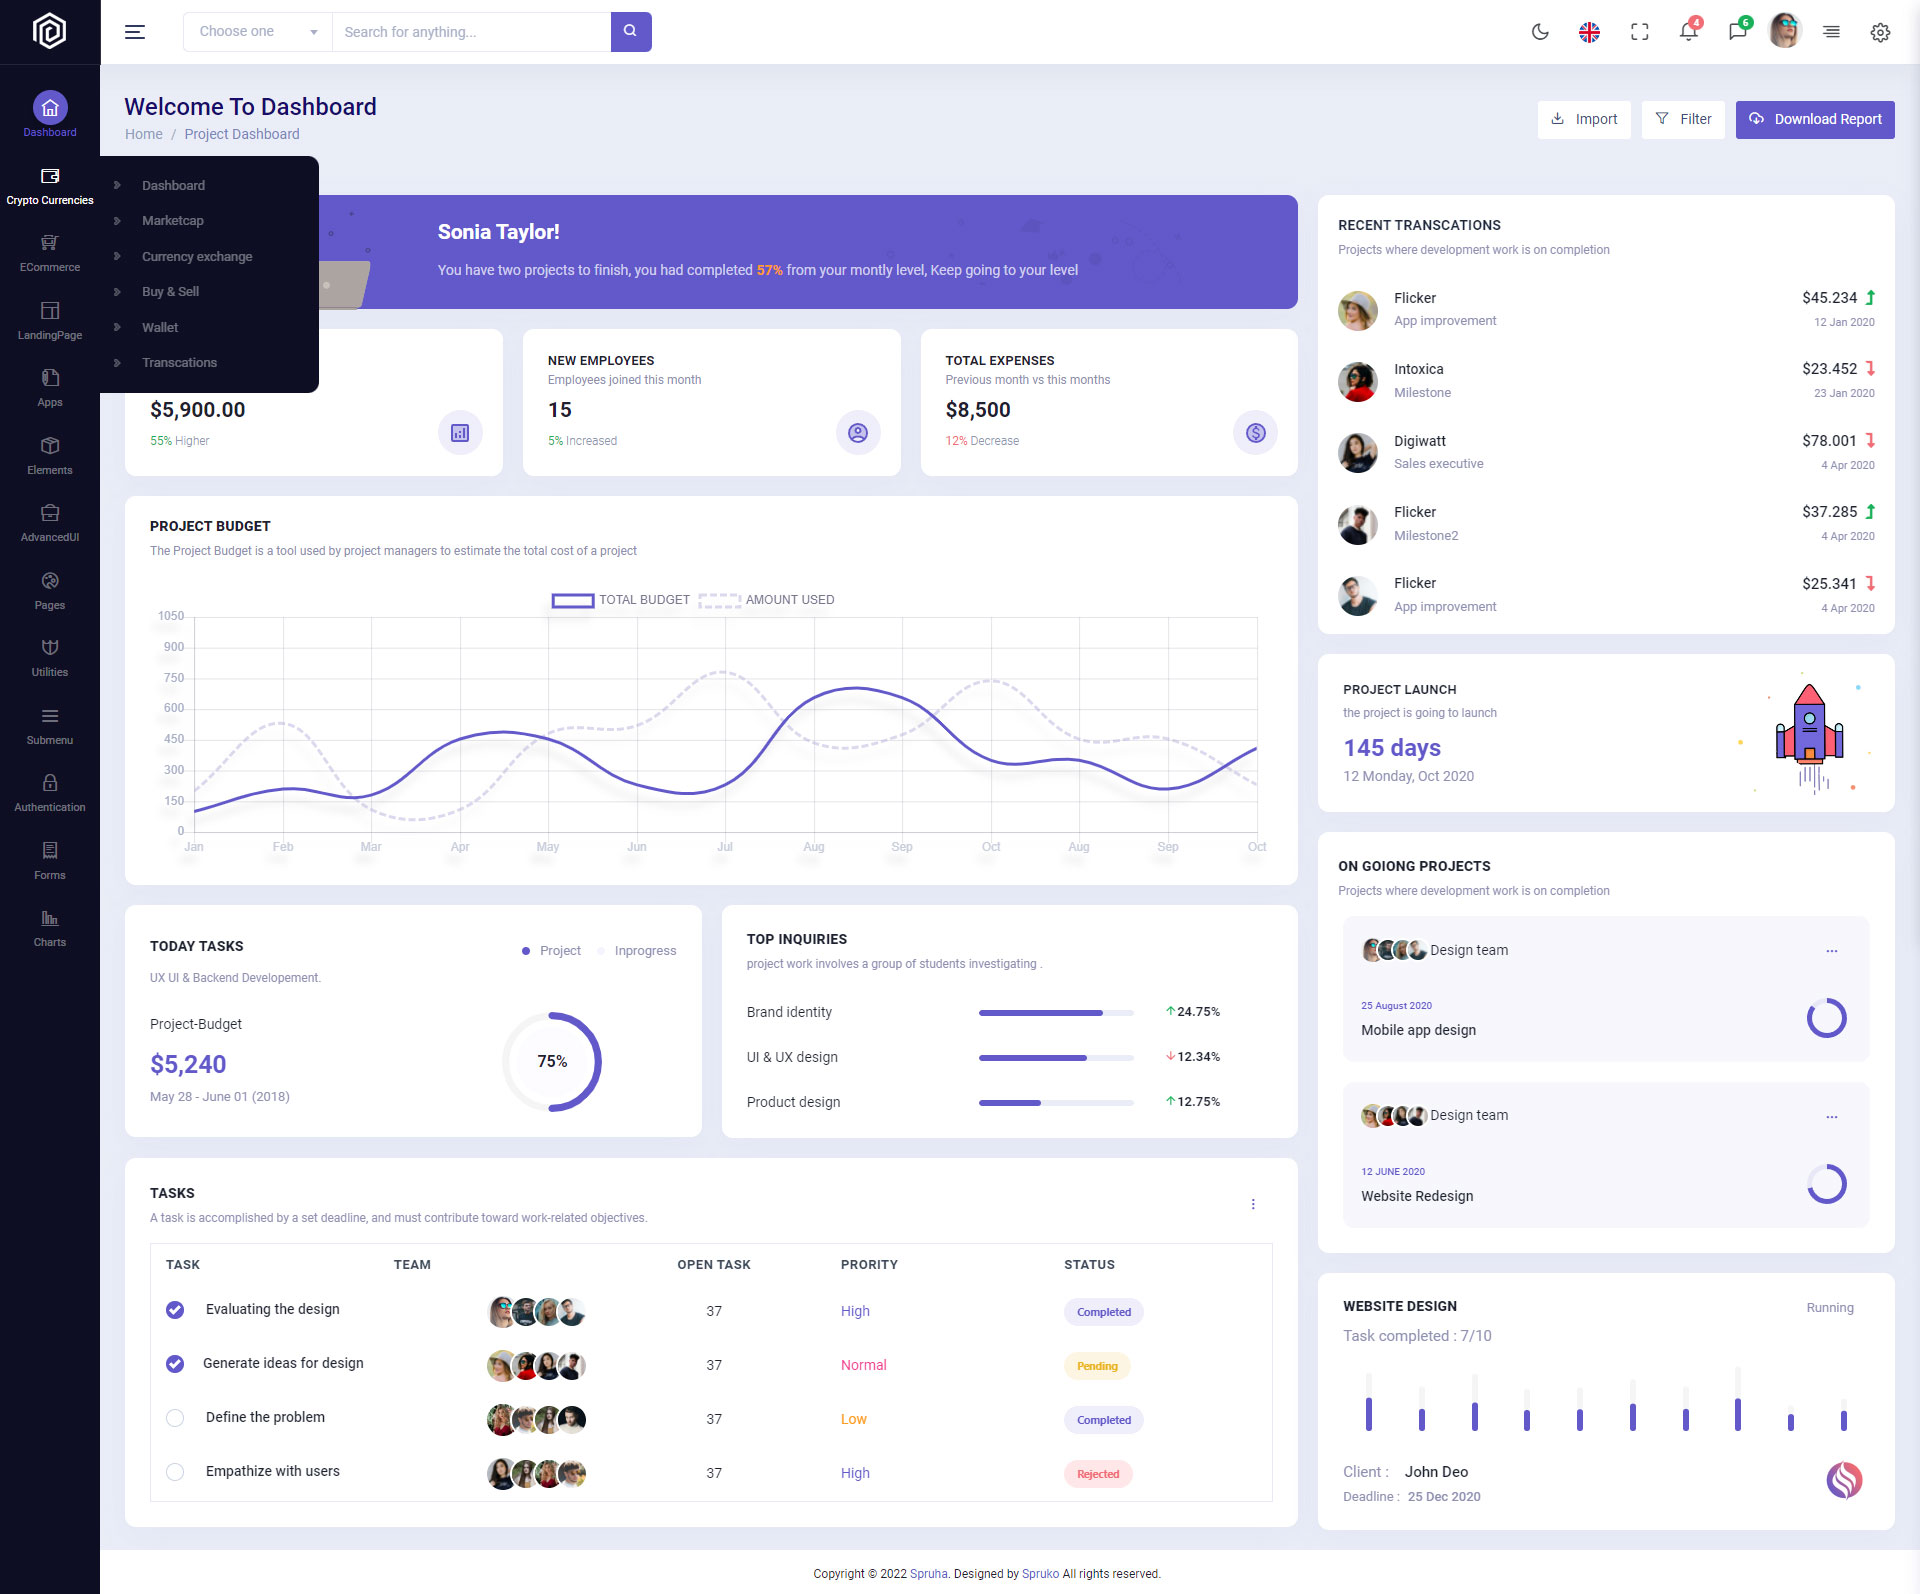Image resolution: width=1920 pixels, height=1594 pixels.
Task: Click the UK flag language icon
Action: coord(1589,32)
